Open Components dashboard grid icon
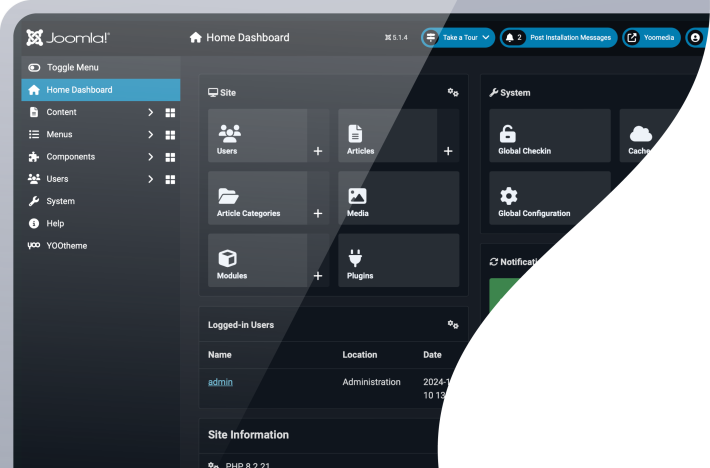 (x=170, y=157)
